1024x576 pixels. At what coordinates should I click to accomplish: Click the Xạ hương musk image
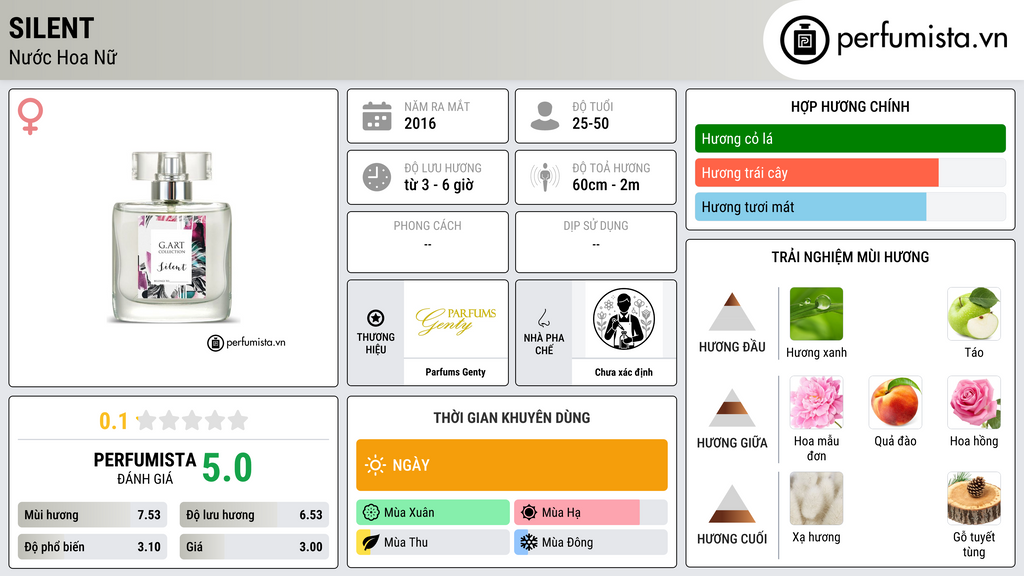(816, 498)
